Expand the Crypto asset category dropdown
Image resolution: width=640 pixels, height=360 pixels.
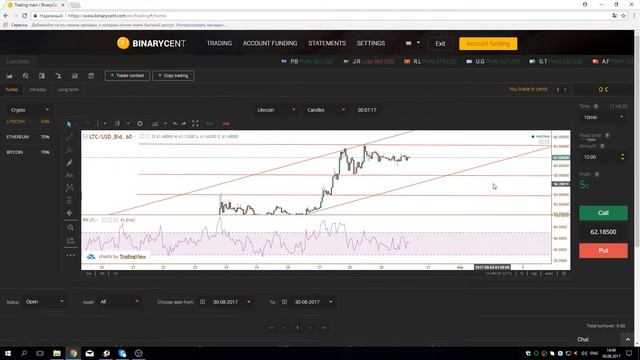click(29, 110)
